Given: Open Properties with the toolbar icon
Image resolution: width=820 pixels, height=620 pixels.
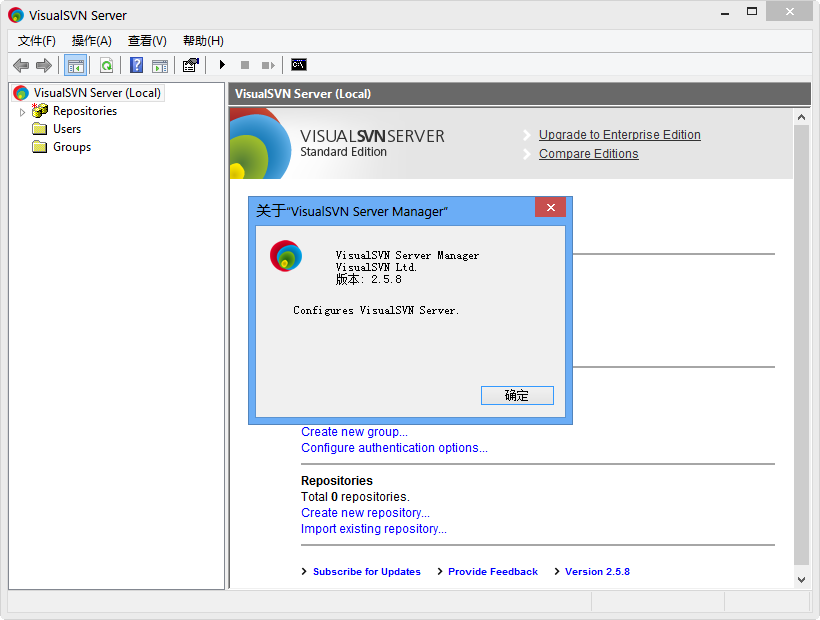Looking at the screenshot, I should [191, 65].
